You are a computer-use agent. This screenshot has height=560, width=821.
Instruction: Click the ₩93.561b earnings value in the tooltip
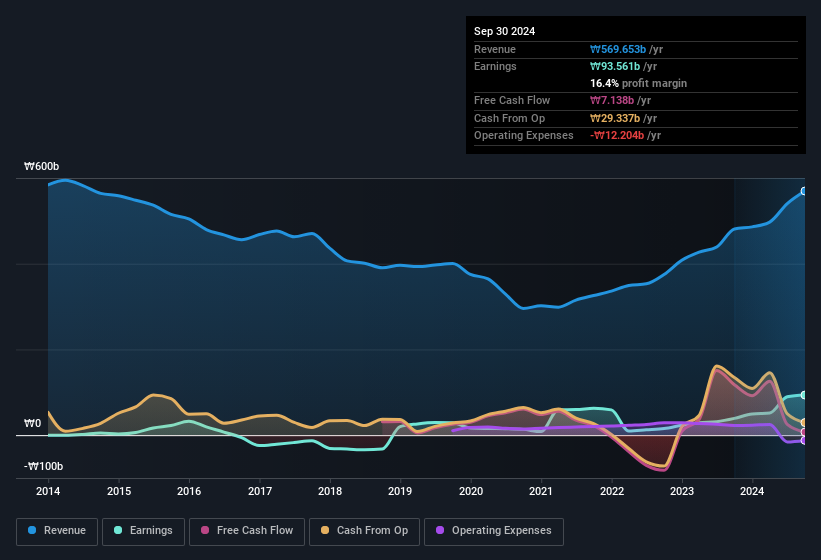615,66
